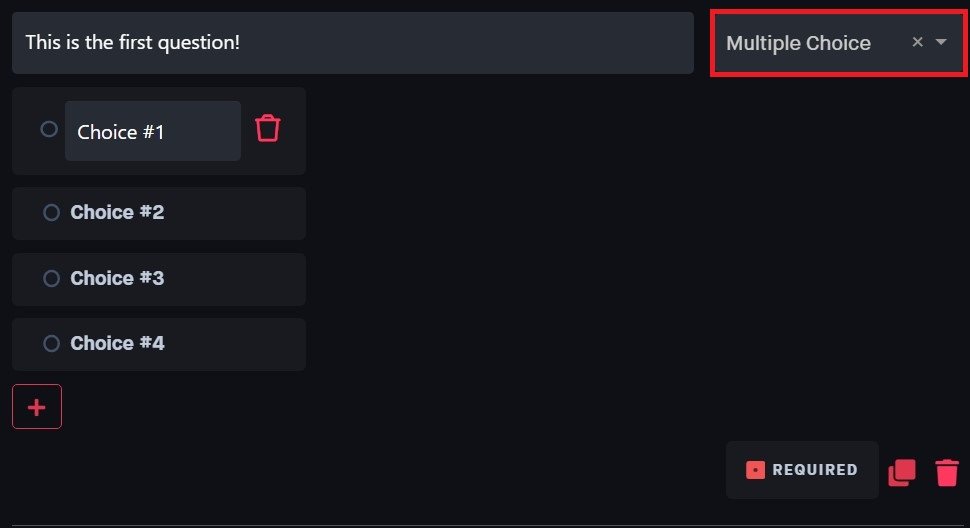970x528 pixels.
Task: Expand the question type dropdown arrow
Action: coord(941,42)
